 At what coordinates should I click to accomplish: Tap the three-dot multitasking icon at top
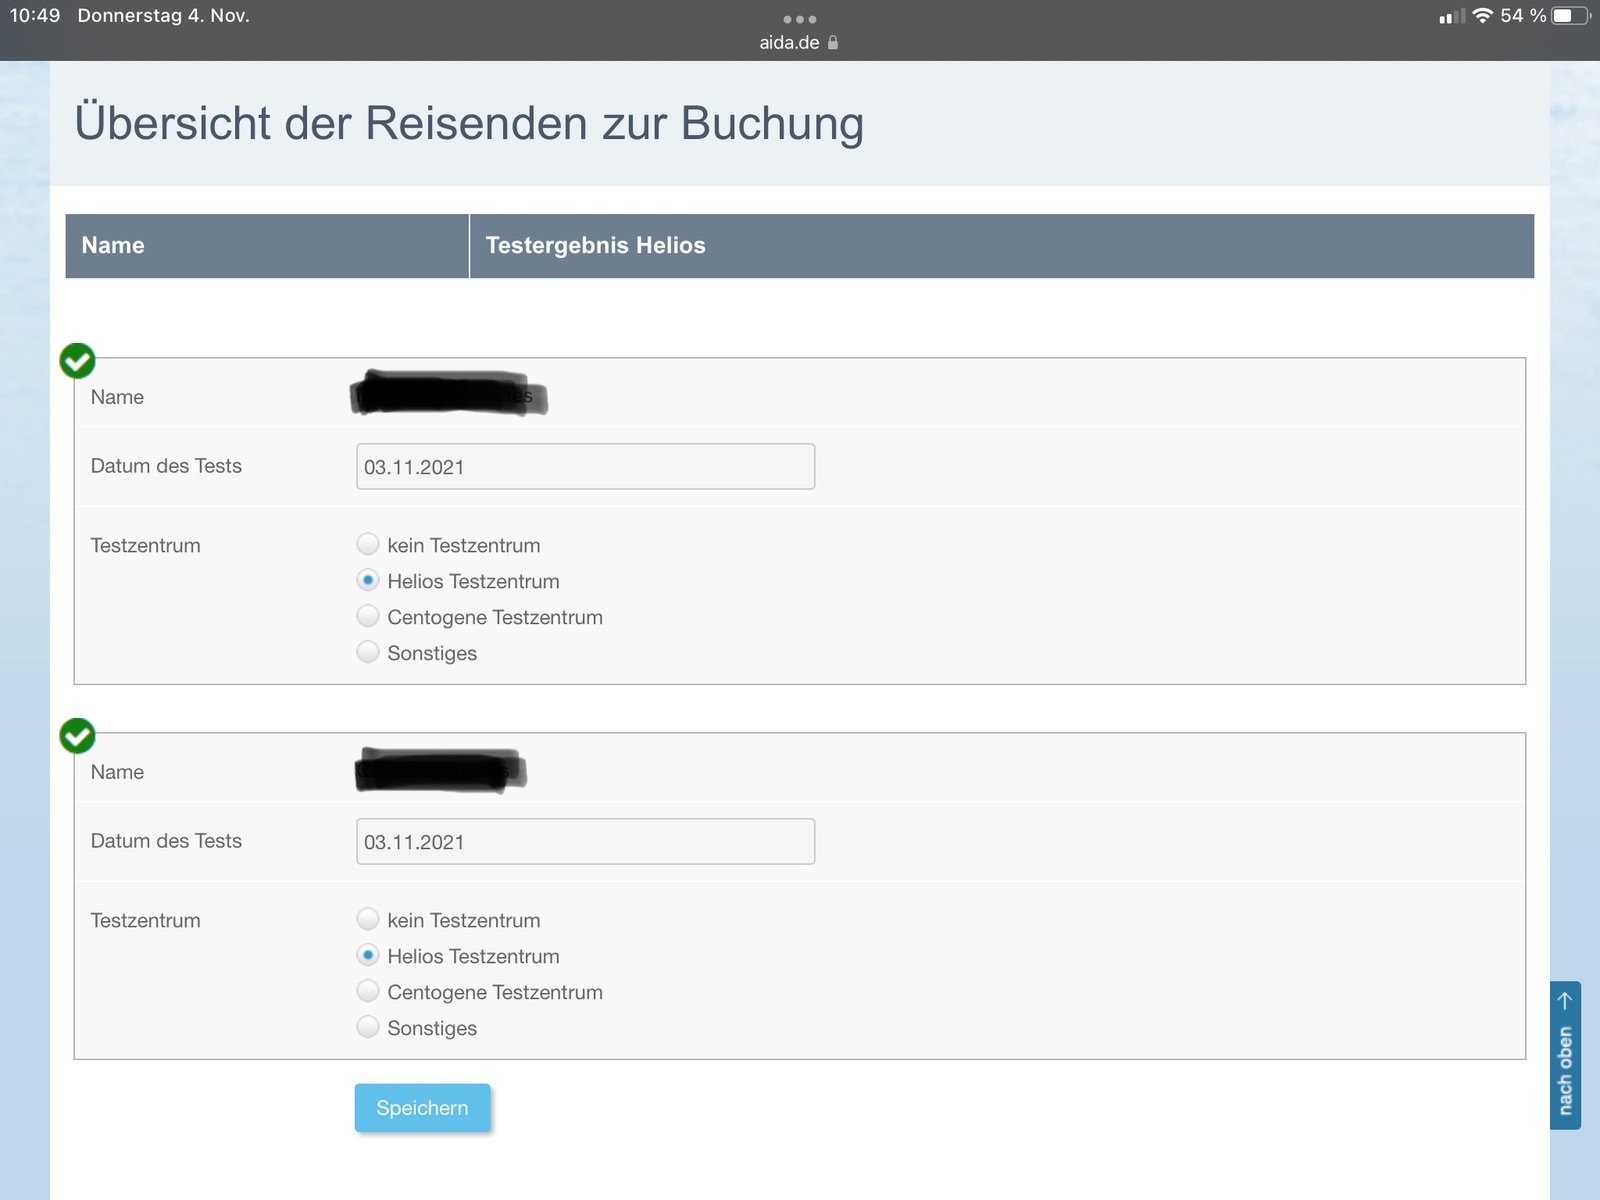pos(799,19)
